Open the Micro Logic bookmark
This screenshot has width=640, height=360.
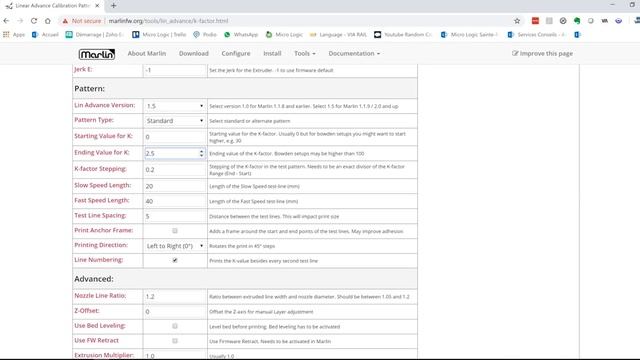[x=284, y=35]
